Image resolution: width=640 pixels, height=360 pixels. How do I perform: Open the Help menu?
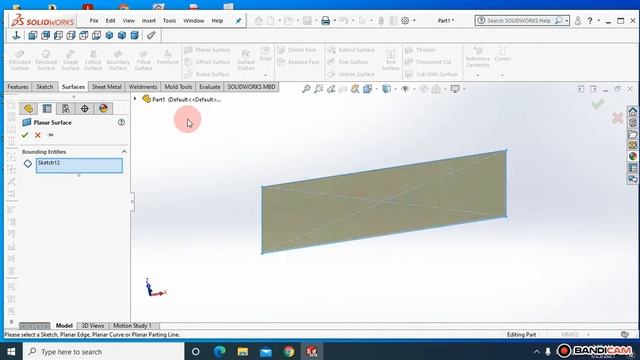click(217, 21)
